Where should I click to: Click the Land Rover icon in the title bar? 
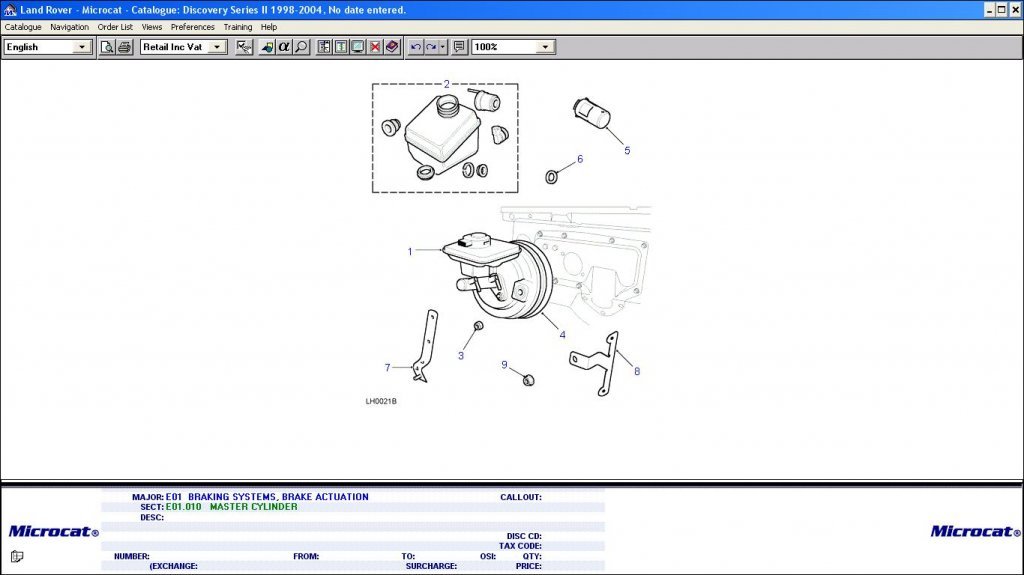[10, 10]
